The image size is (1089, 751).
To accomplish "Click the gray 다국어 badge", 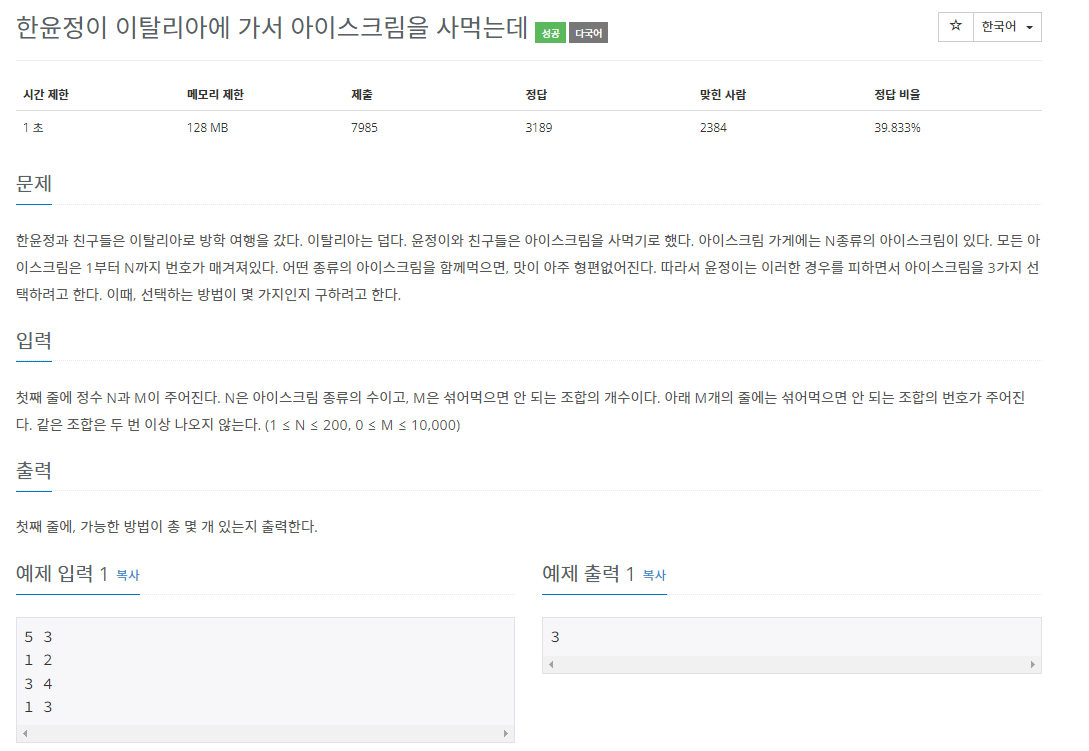I will (x=588, y=33).
